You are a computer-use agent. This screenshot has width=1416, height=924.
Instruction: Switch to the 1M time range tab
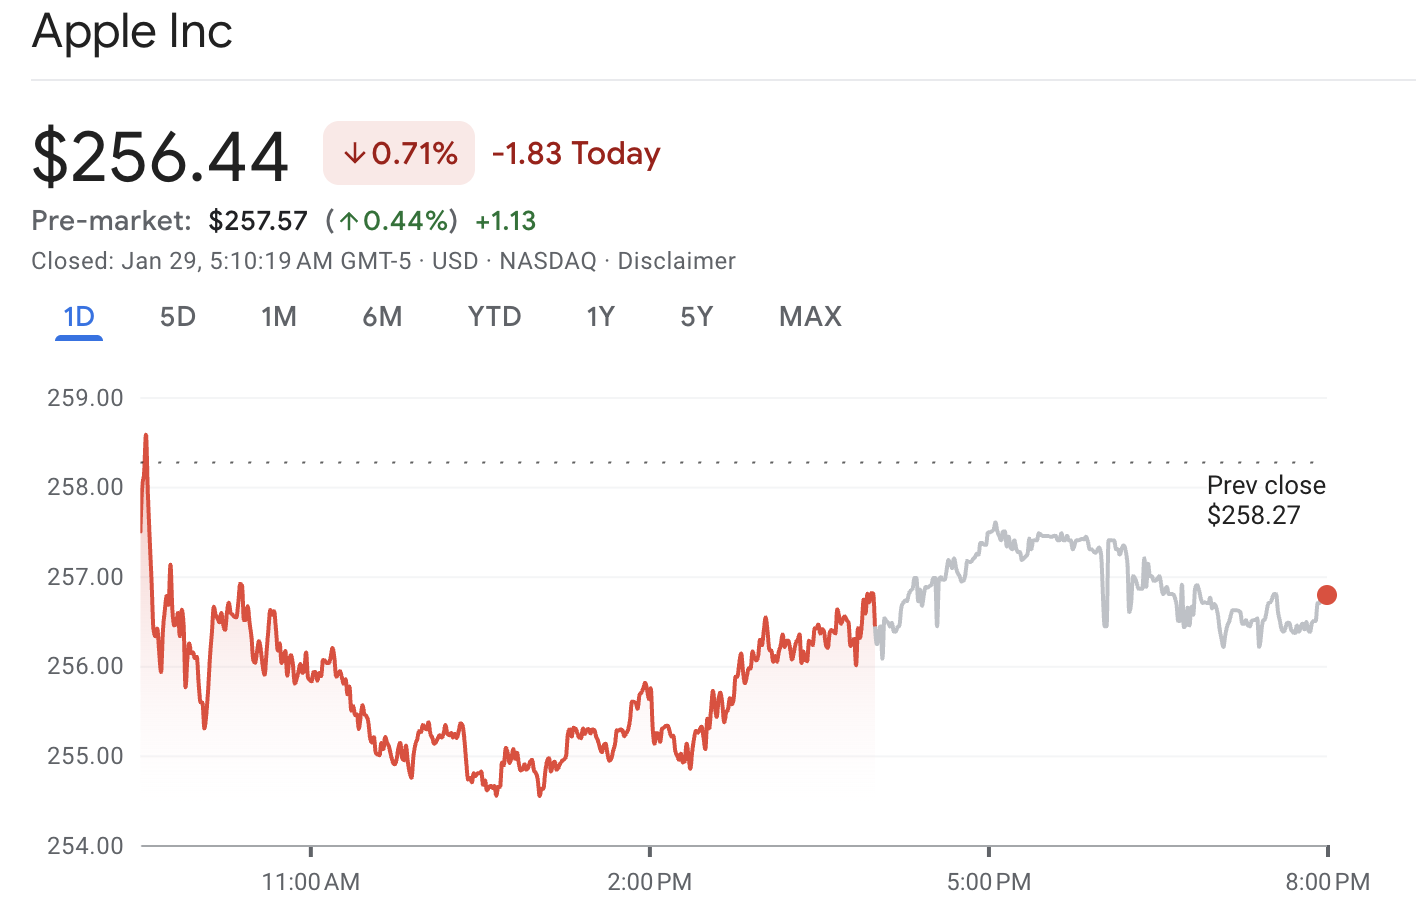coord(279,316)
